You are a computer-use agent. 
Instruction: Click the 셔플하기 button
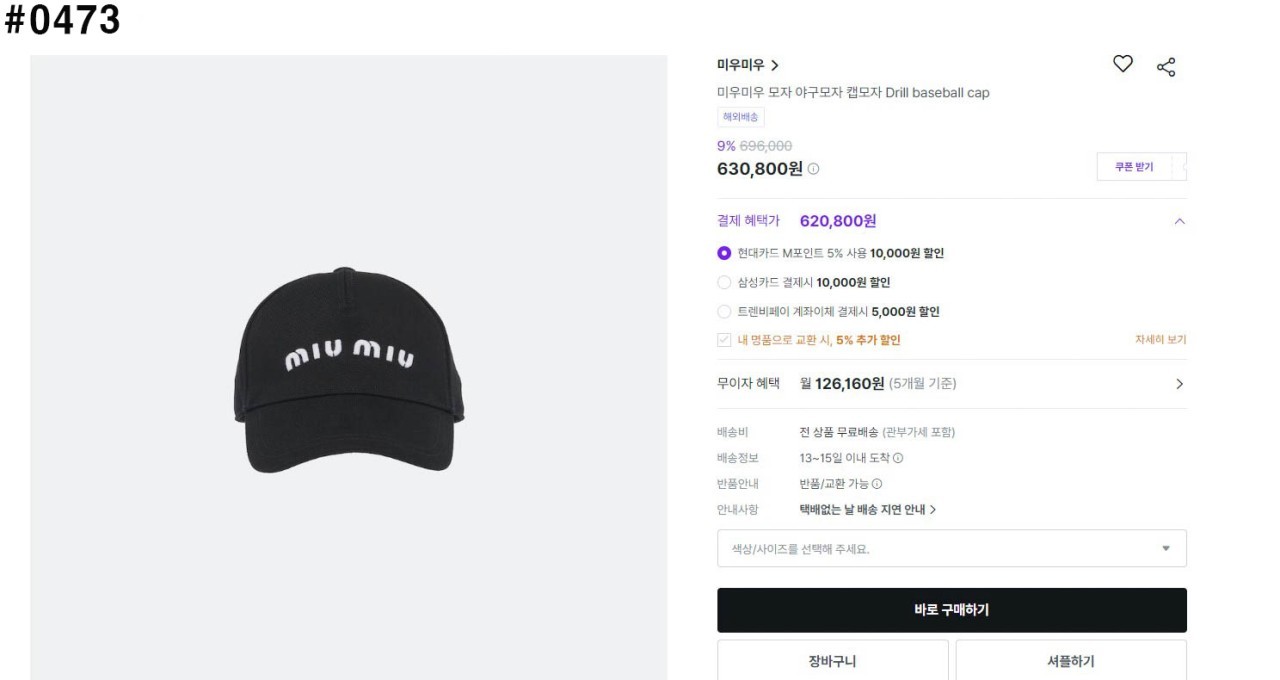click(1070, 661)
